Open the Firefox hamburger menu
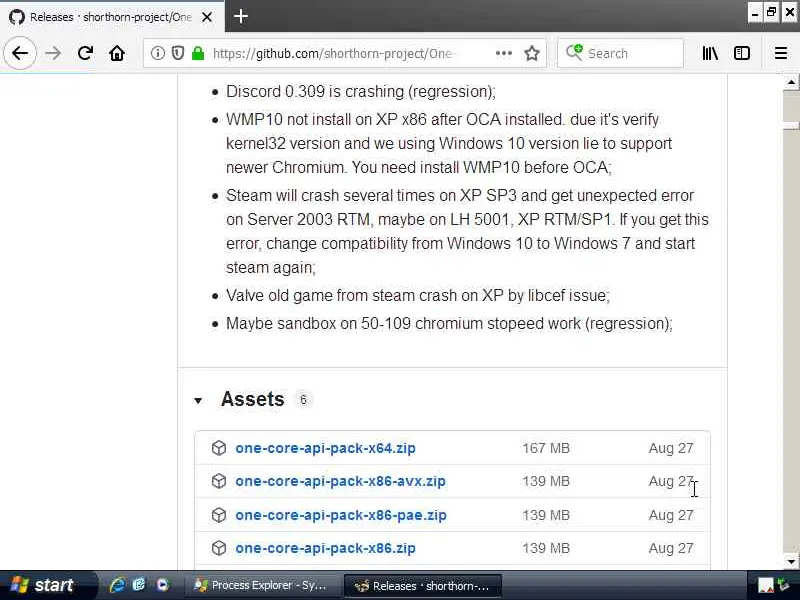The height and width of the screenshot is (600, 800). pyautogui.click(x=781, y=54)
